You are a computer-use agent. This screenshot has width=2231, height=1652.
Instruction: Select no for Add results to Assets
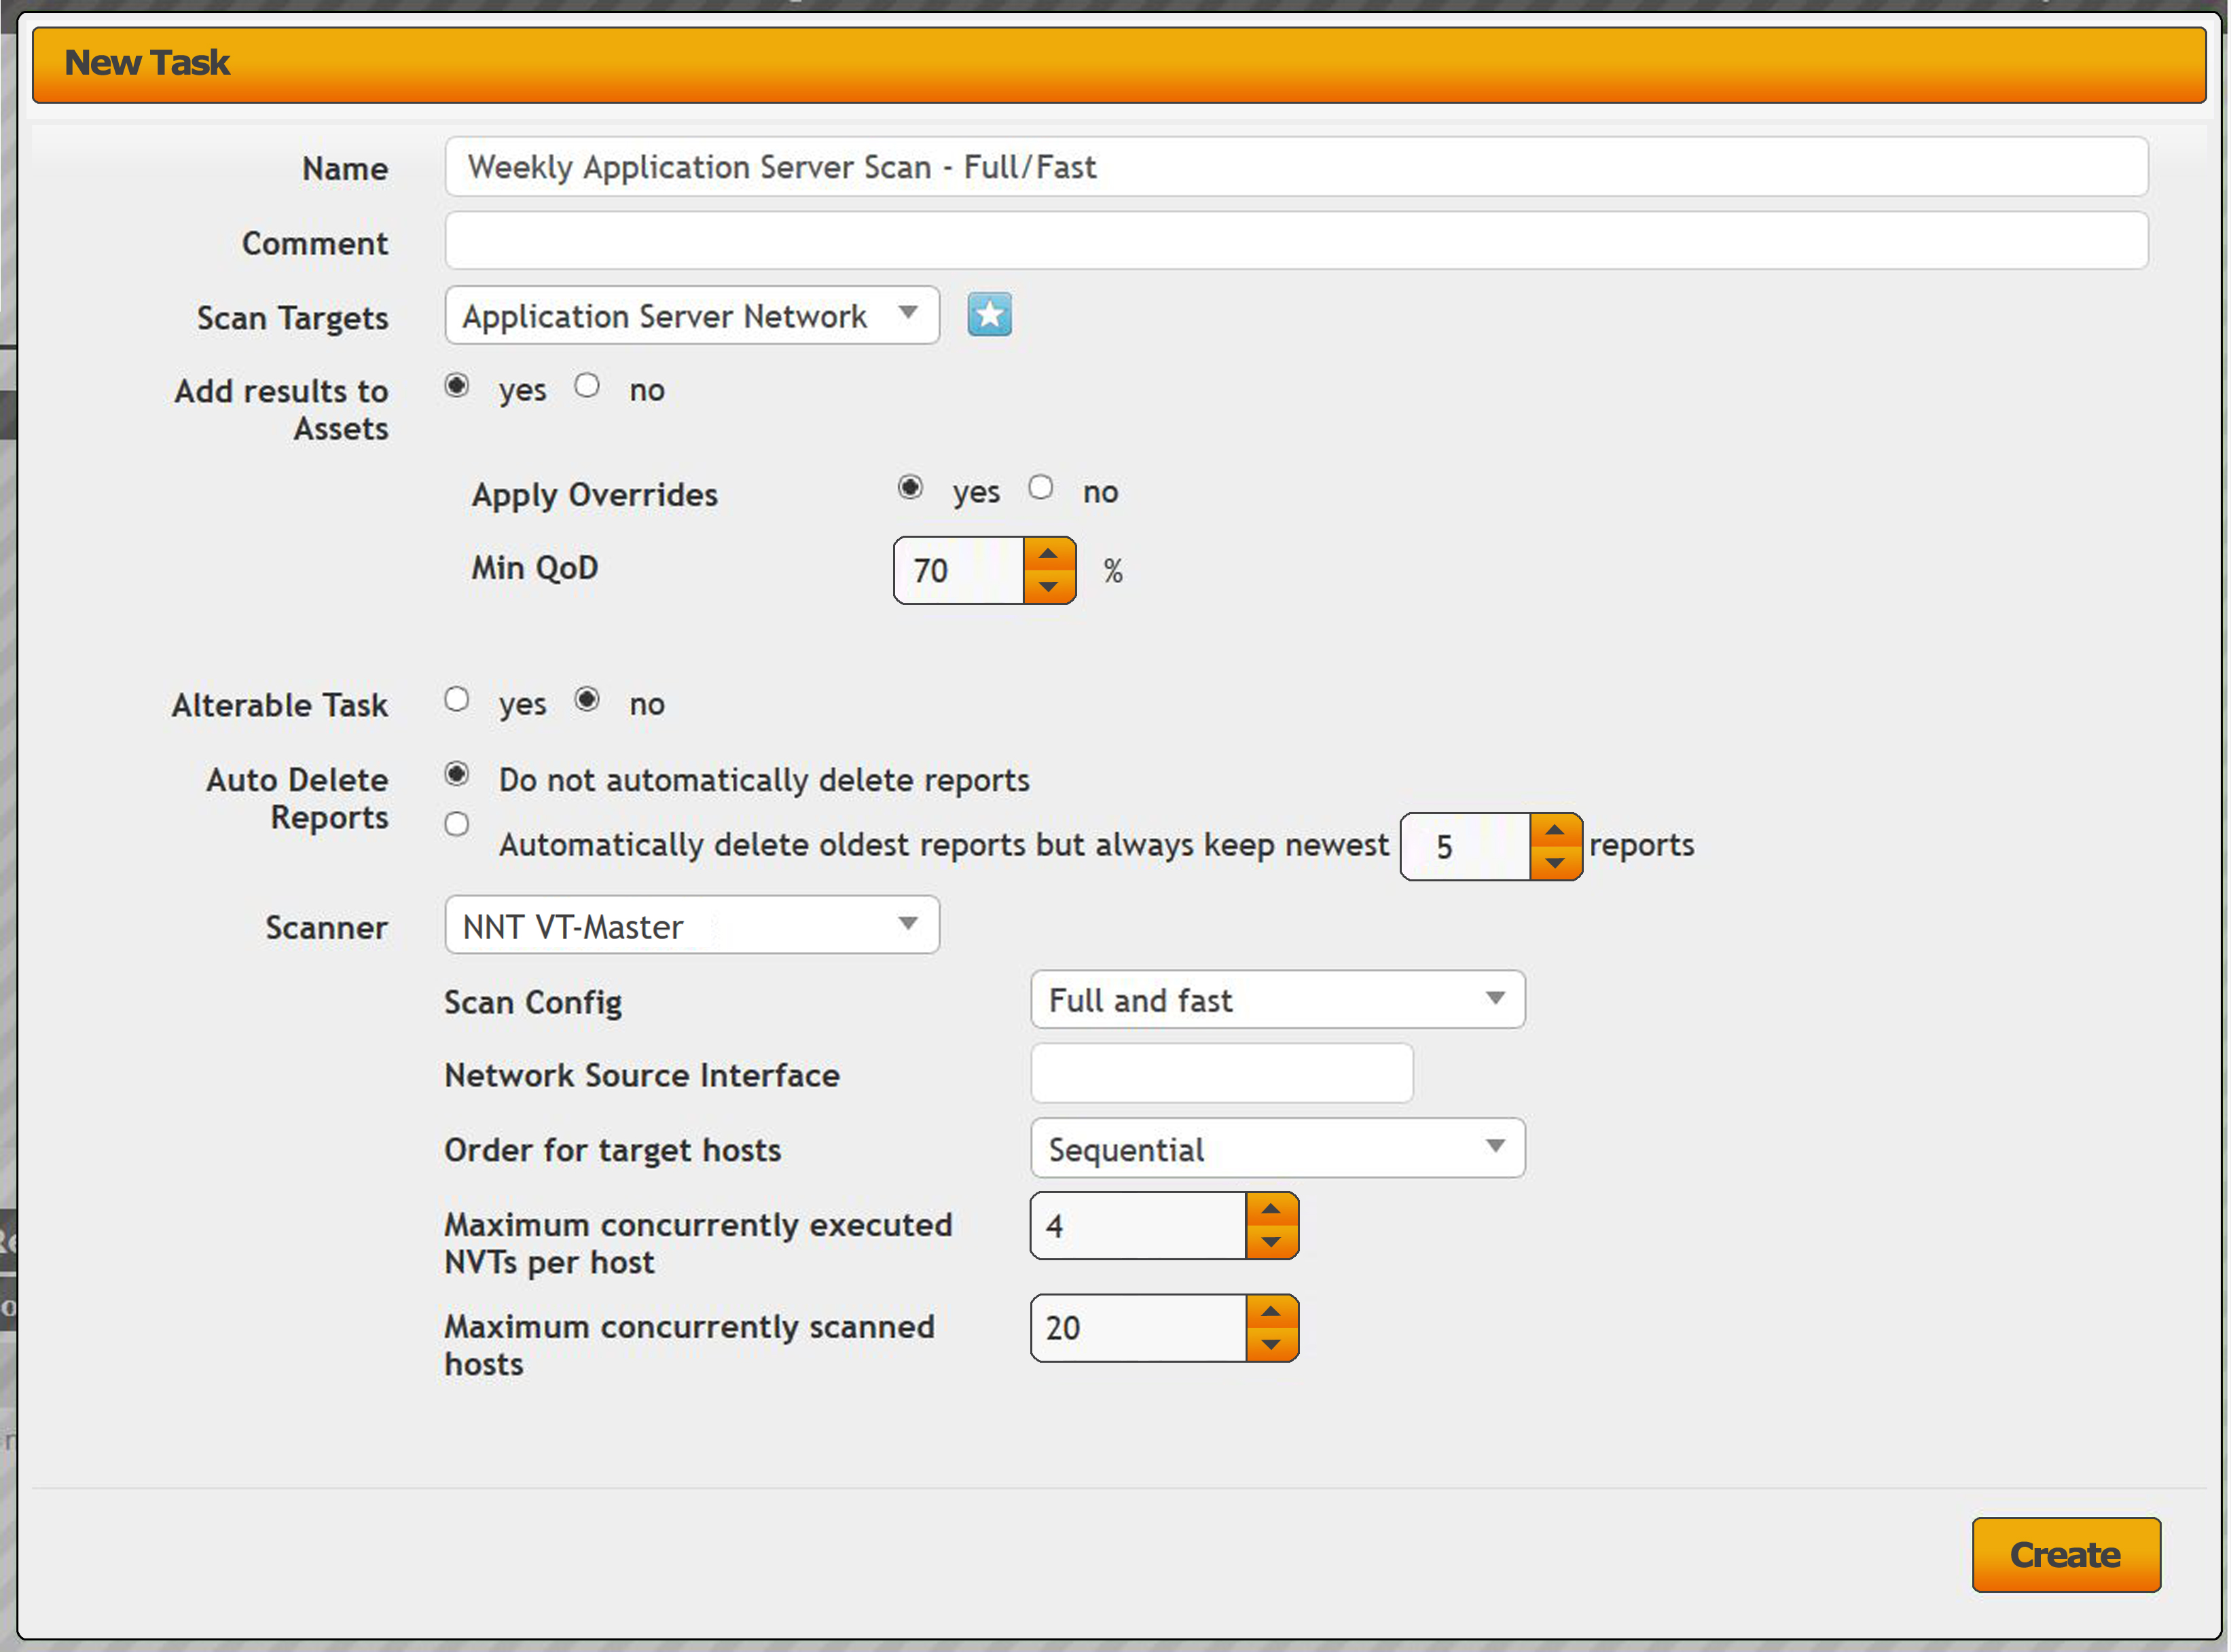tap(587, 386)
